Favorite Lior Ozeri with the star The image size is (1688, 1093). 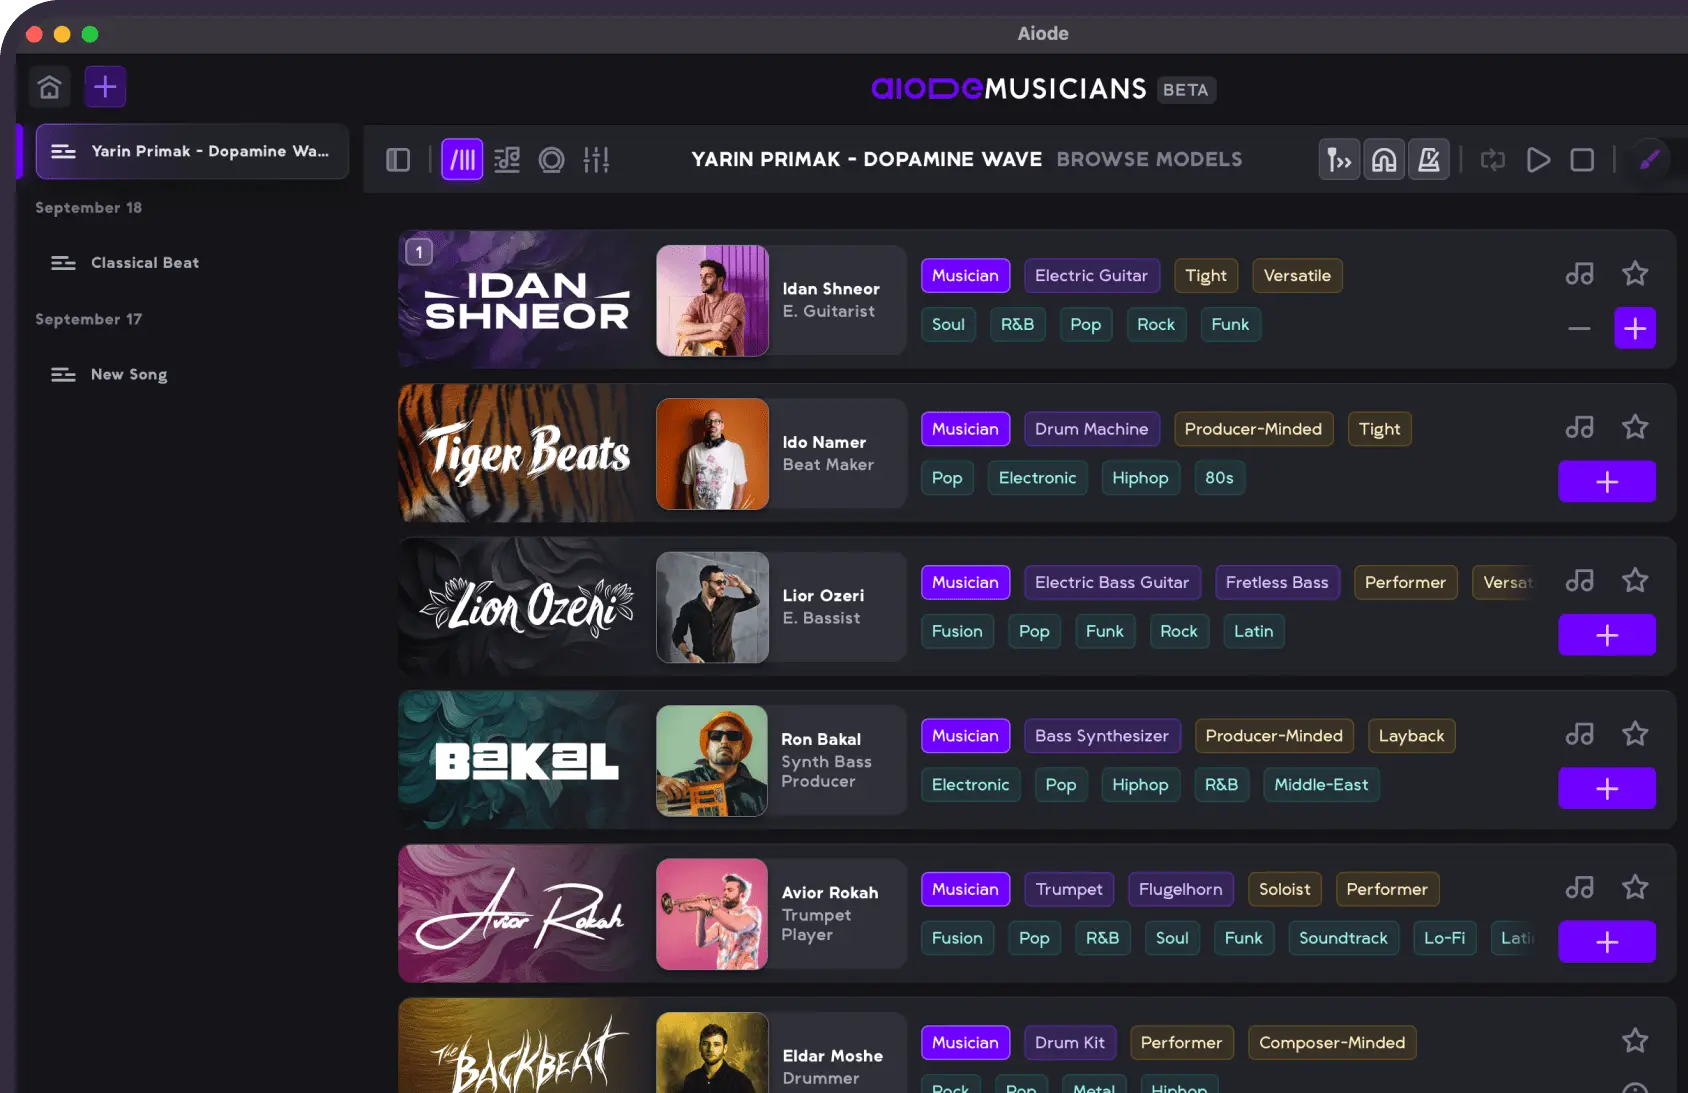click(x=1635, y=581)
